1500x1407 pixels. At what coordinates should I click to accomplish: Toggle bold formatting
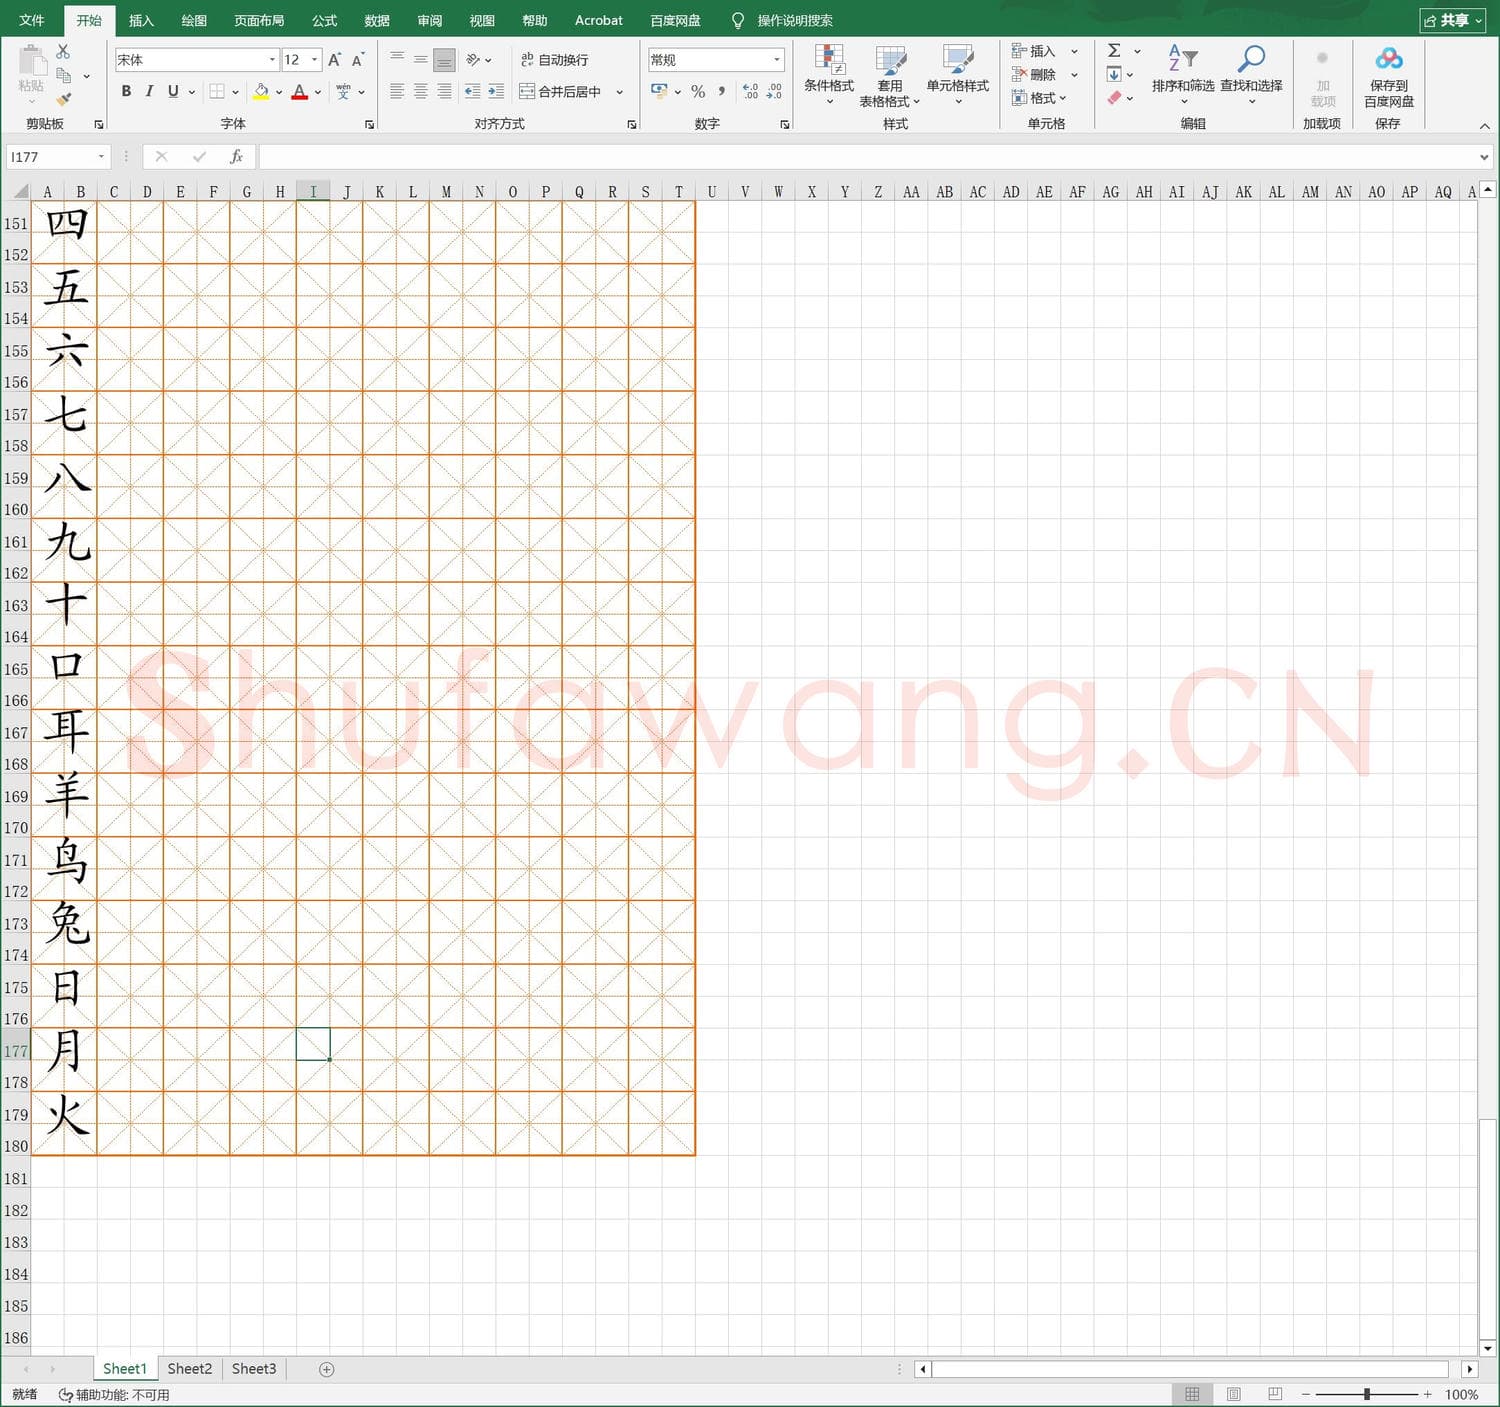(126, 91)
